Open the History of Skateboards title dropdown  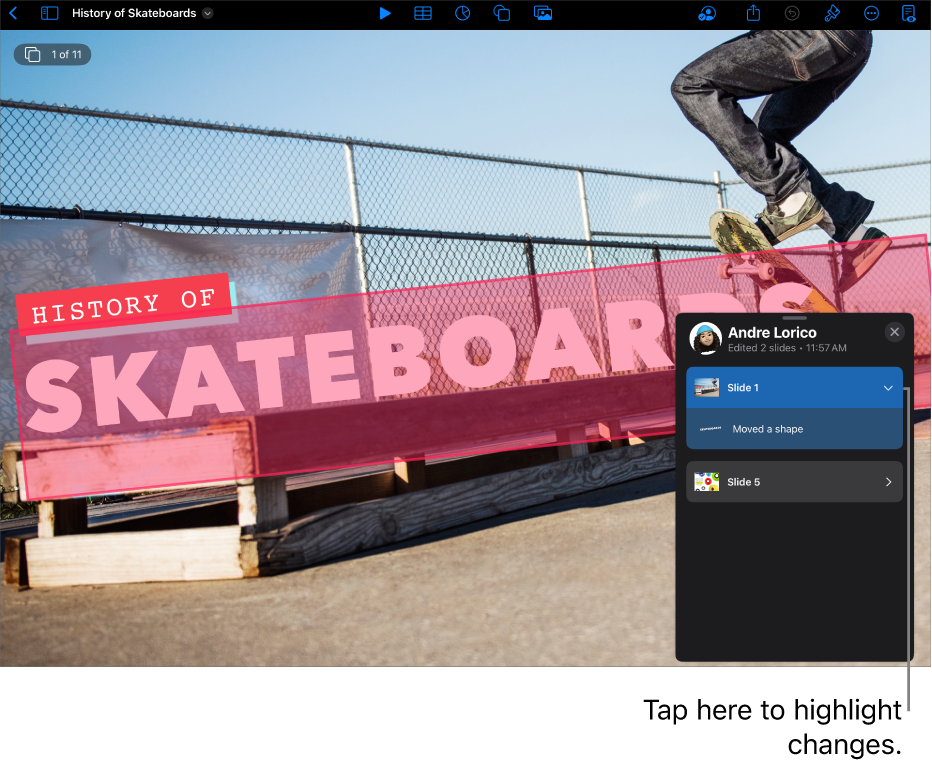pyautogui.click(x=208, y=14)
